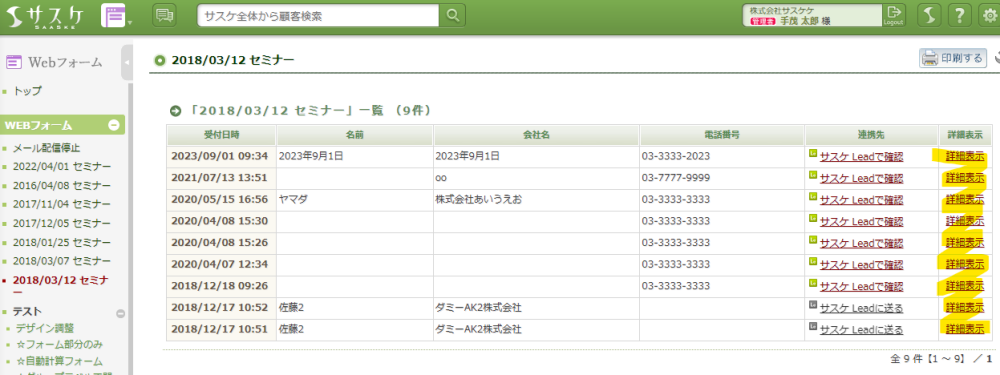This screenshot has height=375, width=1000.
Task: Click the 会社名 column header
Action: click(536, 135)
